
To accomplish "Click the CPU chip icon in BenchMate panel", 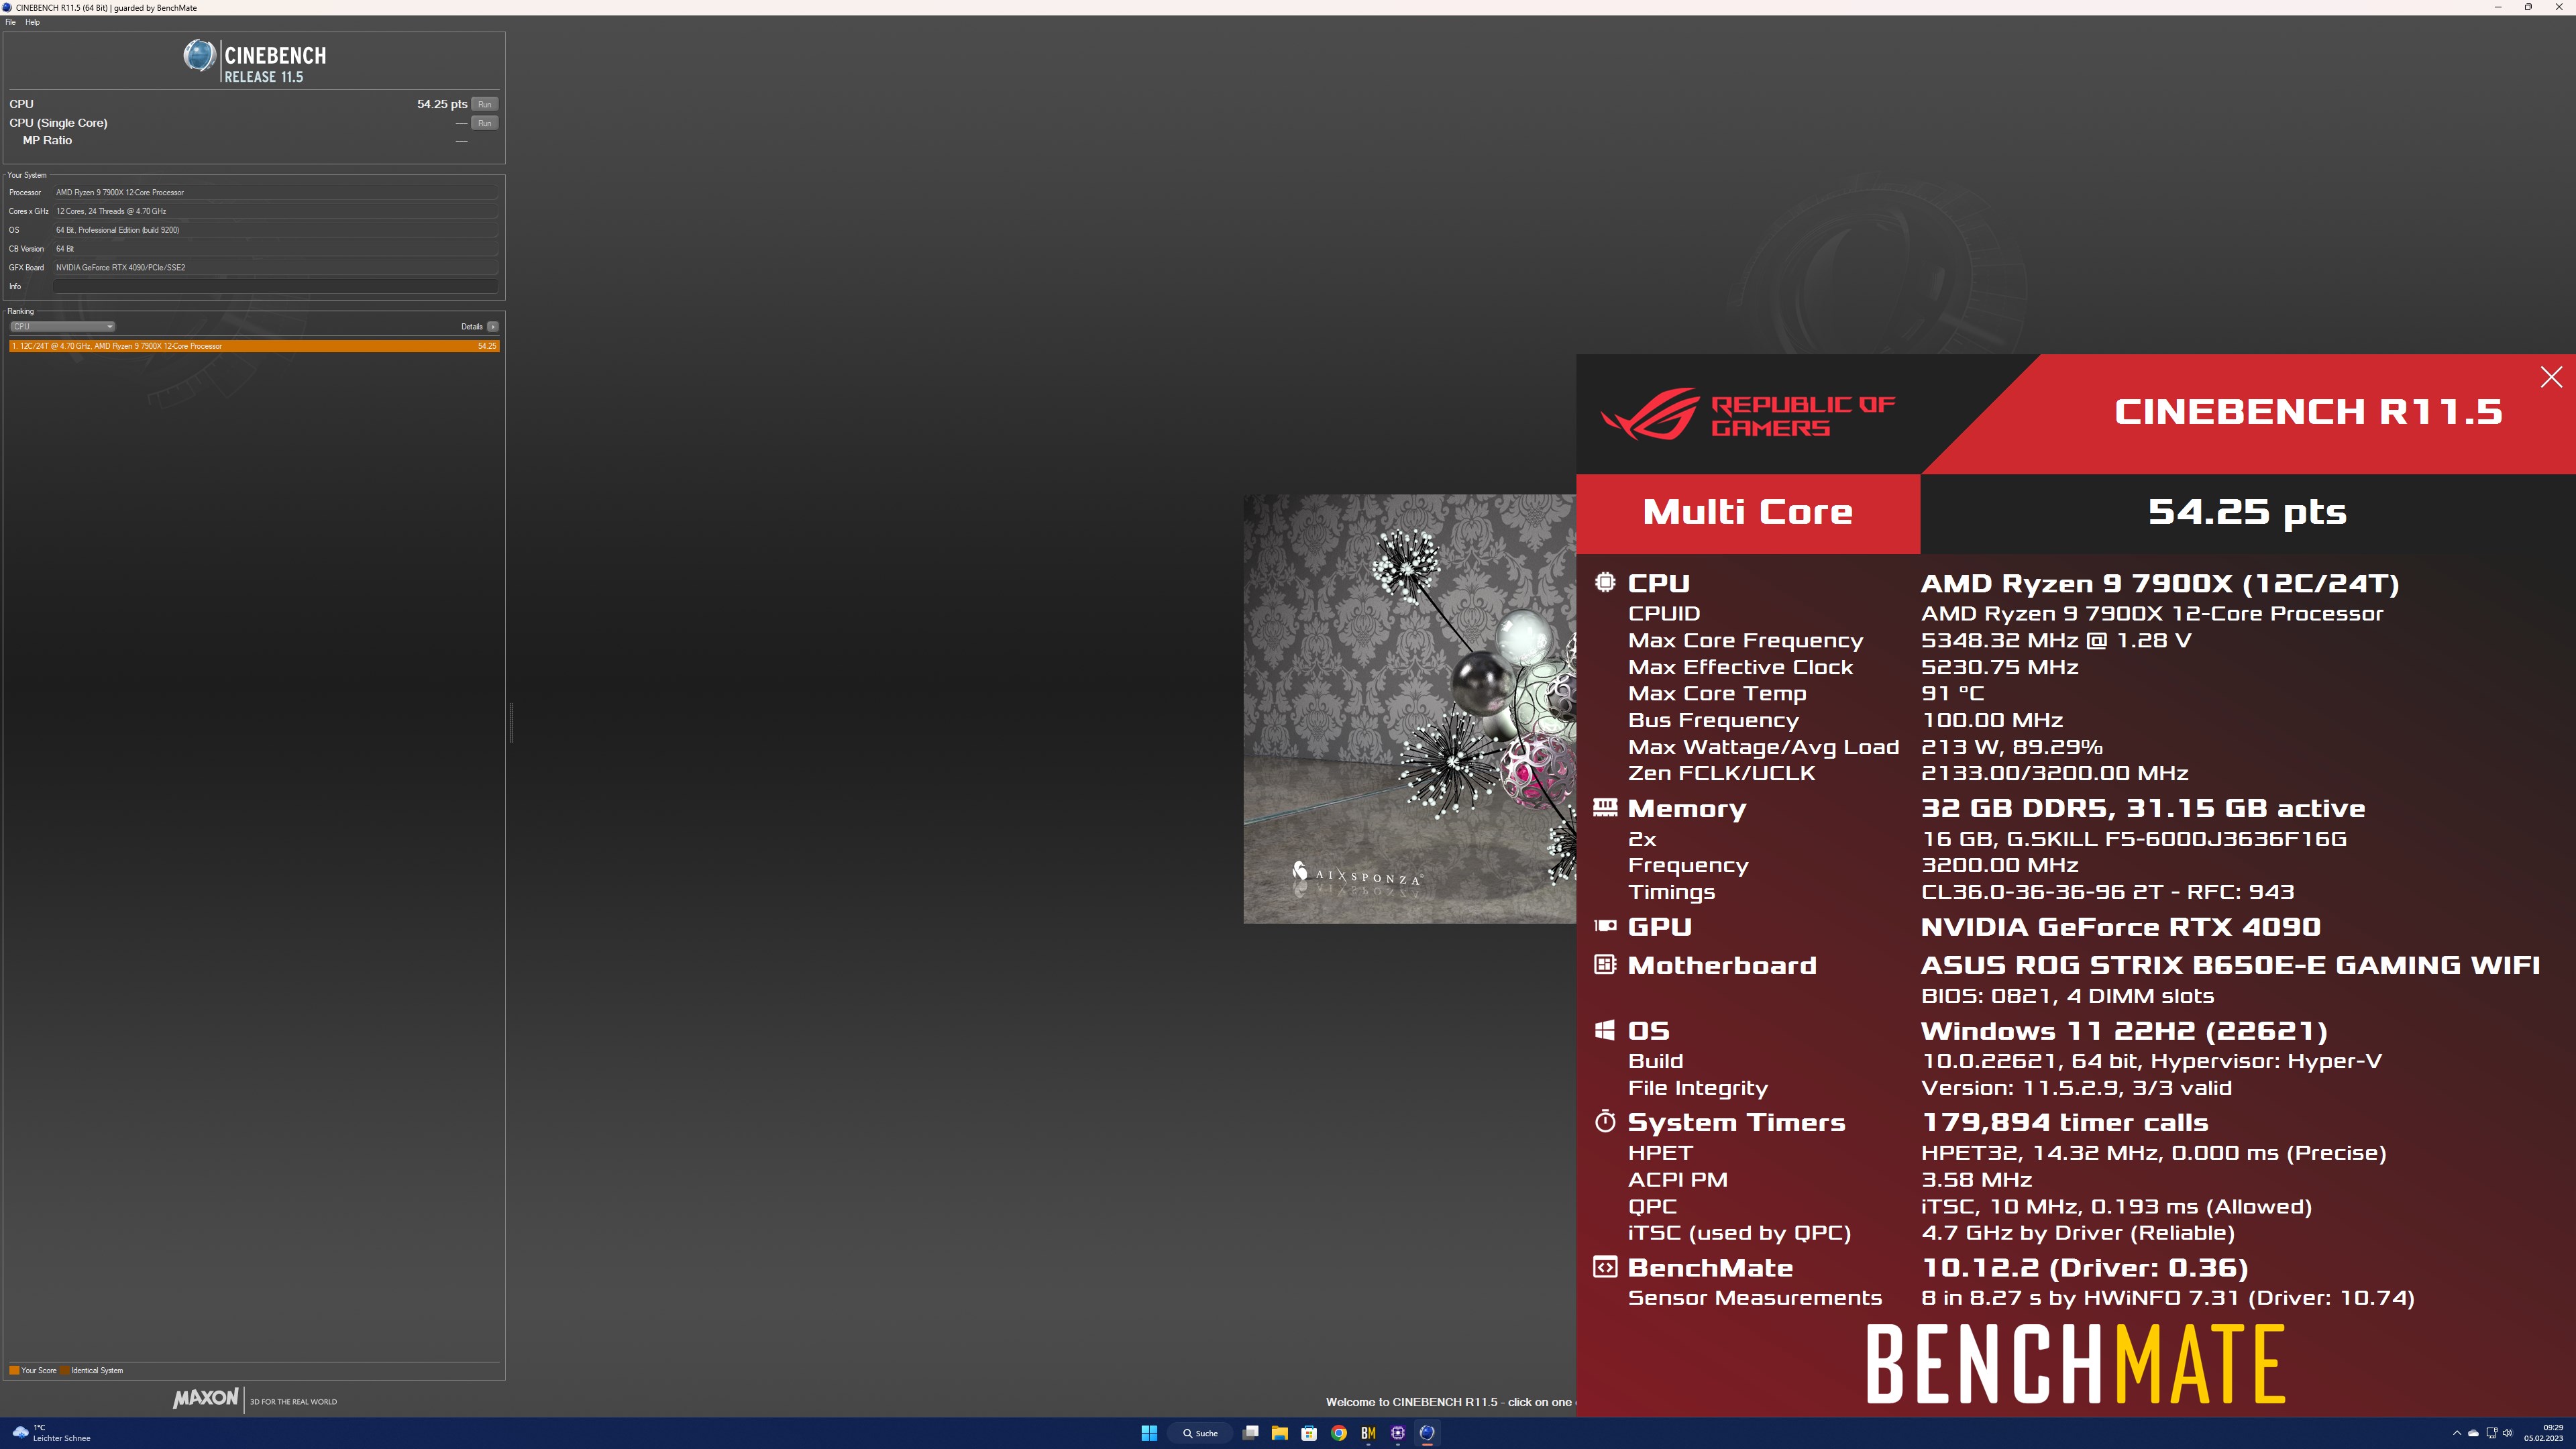I will tap(1605, 582).
